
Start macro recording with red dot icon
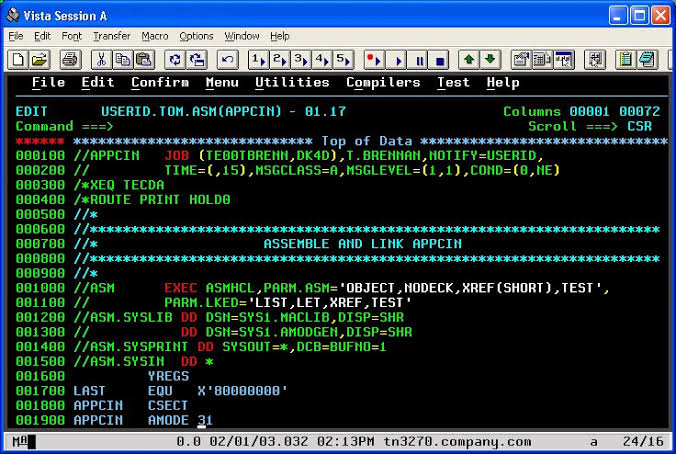click(374, 59)
